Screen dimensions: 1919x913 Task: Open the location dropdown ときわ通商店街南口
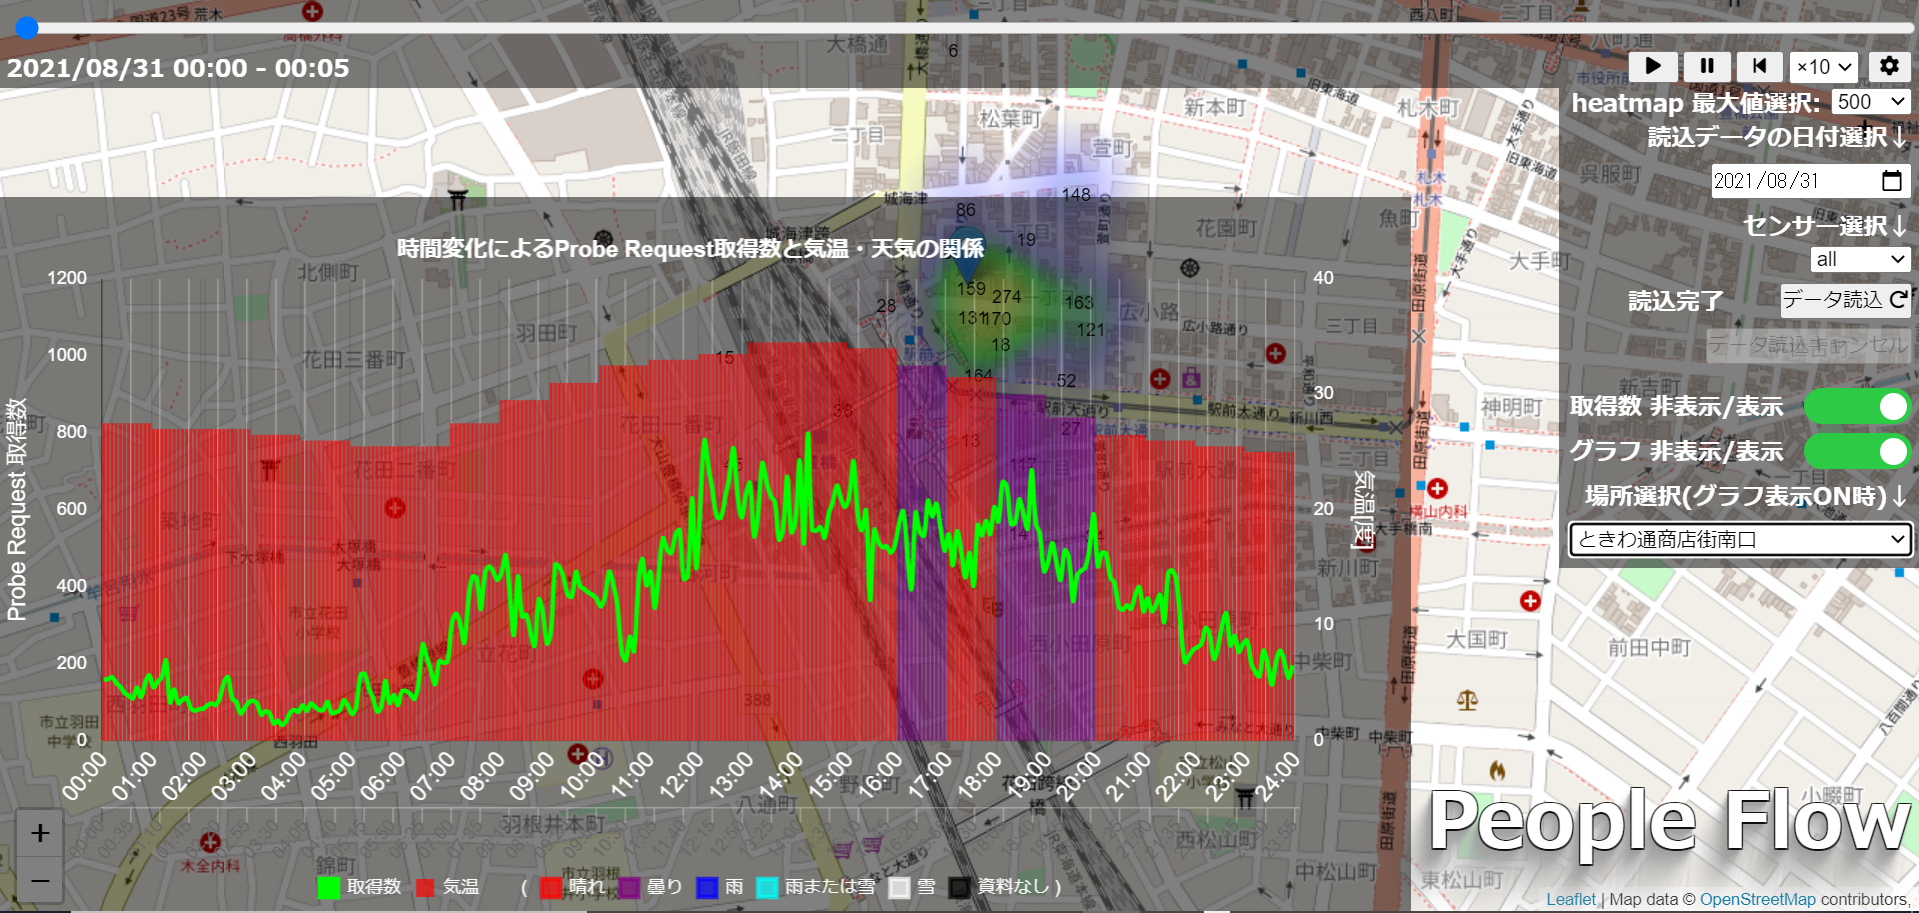1740,540
